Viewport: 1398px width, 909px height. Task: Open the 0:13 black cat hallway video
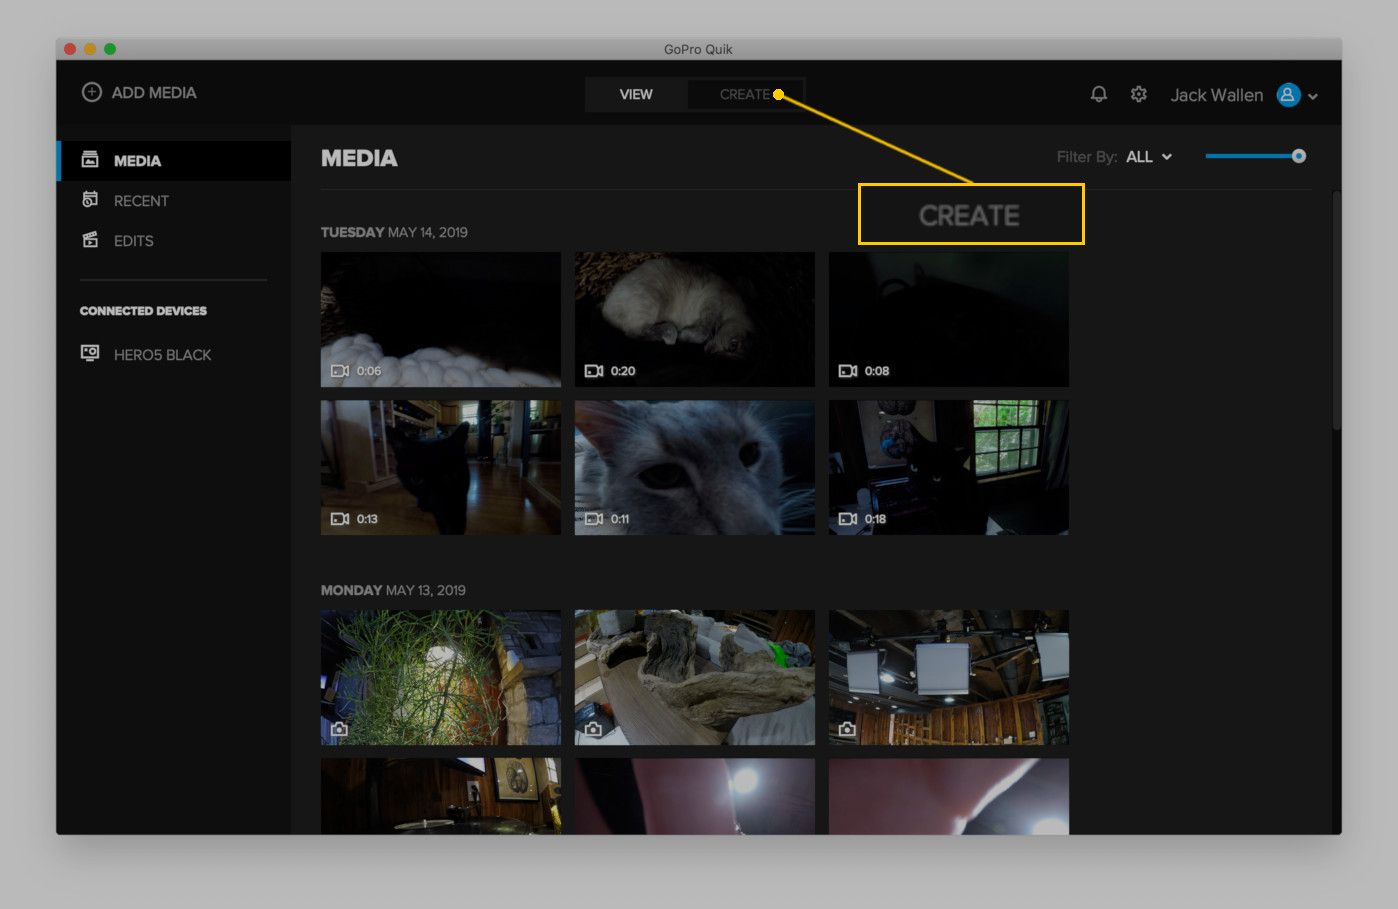point(441,468)
